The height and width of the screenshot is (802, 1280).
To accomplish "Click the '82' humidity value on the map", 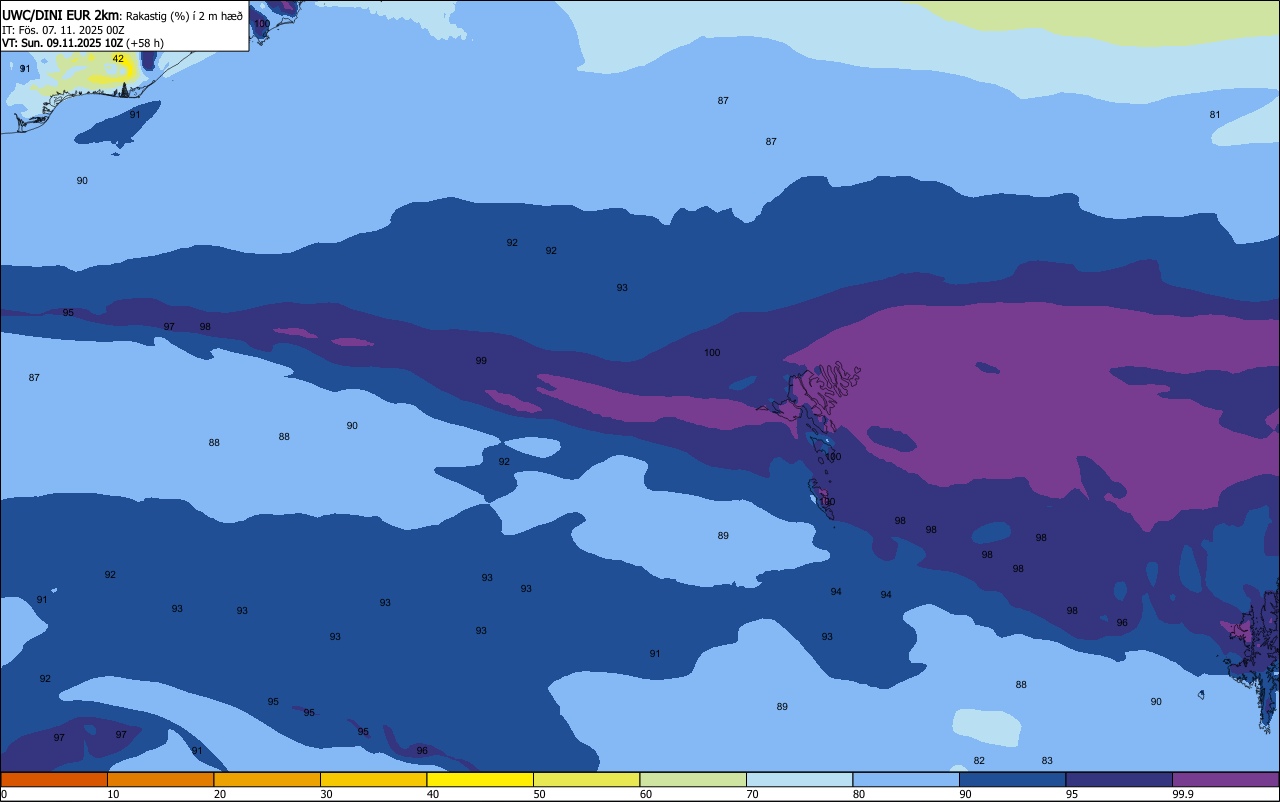I will coord(979,761).
